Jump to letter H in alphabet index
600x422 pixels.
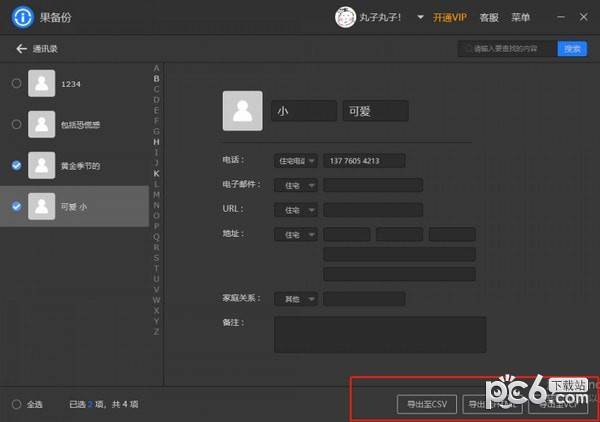pyautogui.click(x=156, y=142)
